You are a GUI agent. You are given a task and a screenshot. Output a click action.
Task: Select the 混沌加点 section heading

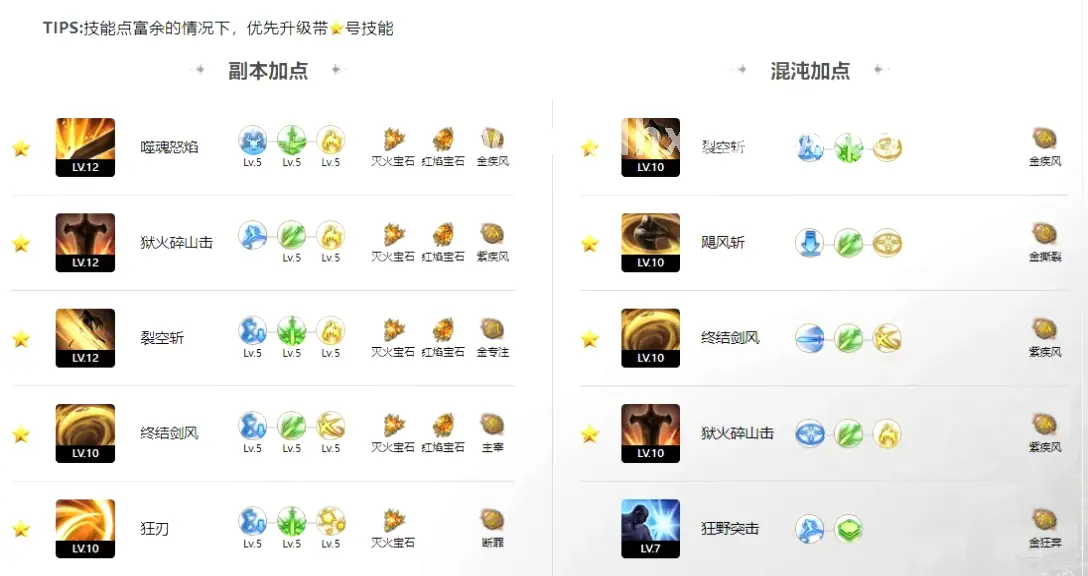point(810,71)
